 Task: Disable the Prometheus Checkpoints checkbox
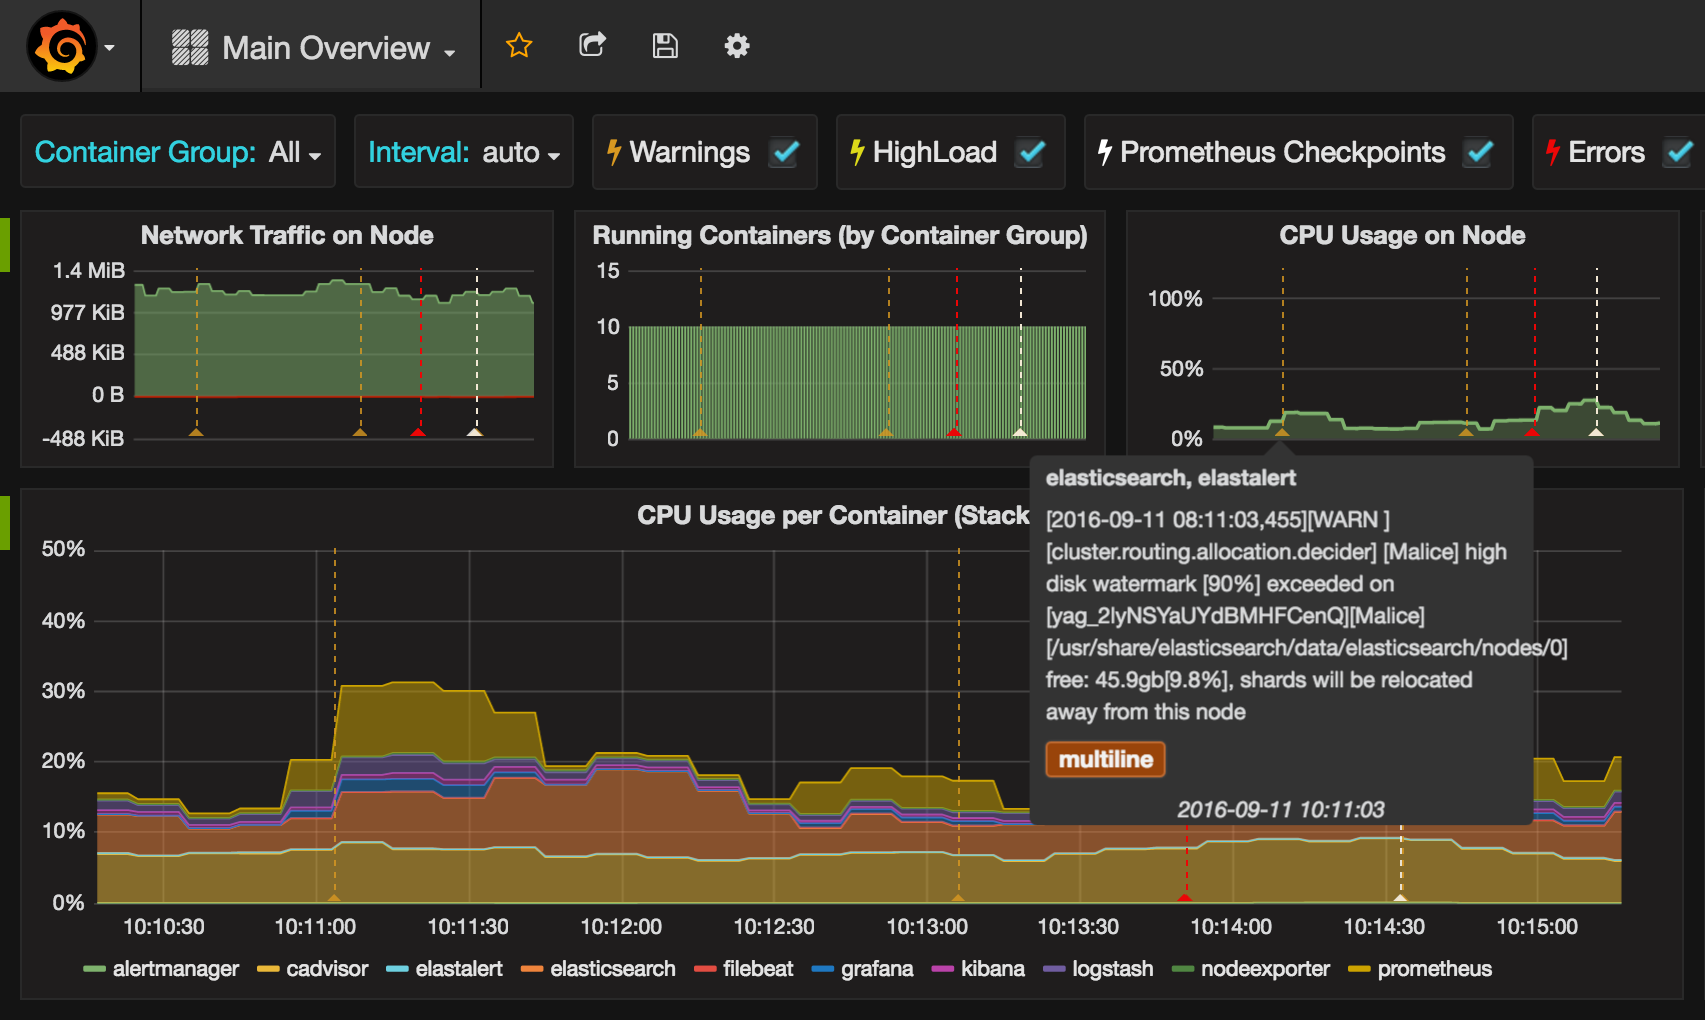point(1479,152)
